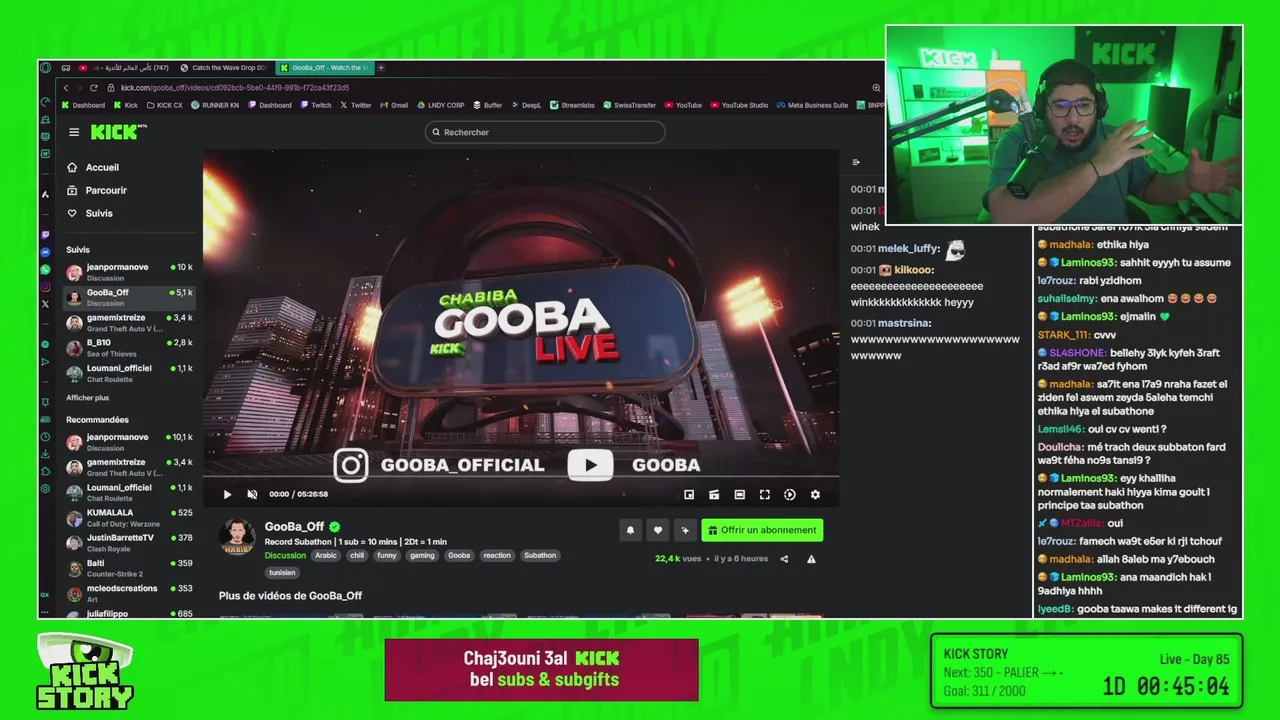Go back in browser navigation

pyautogui.click(x=66, y=88)
